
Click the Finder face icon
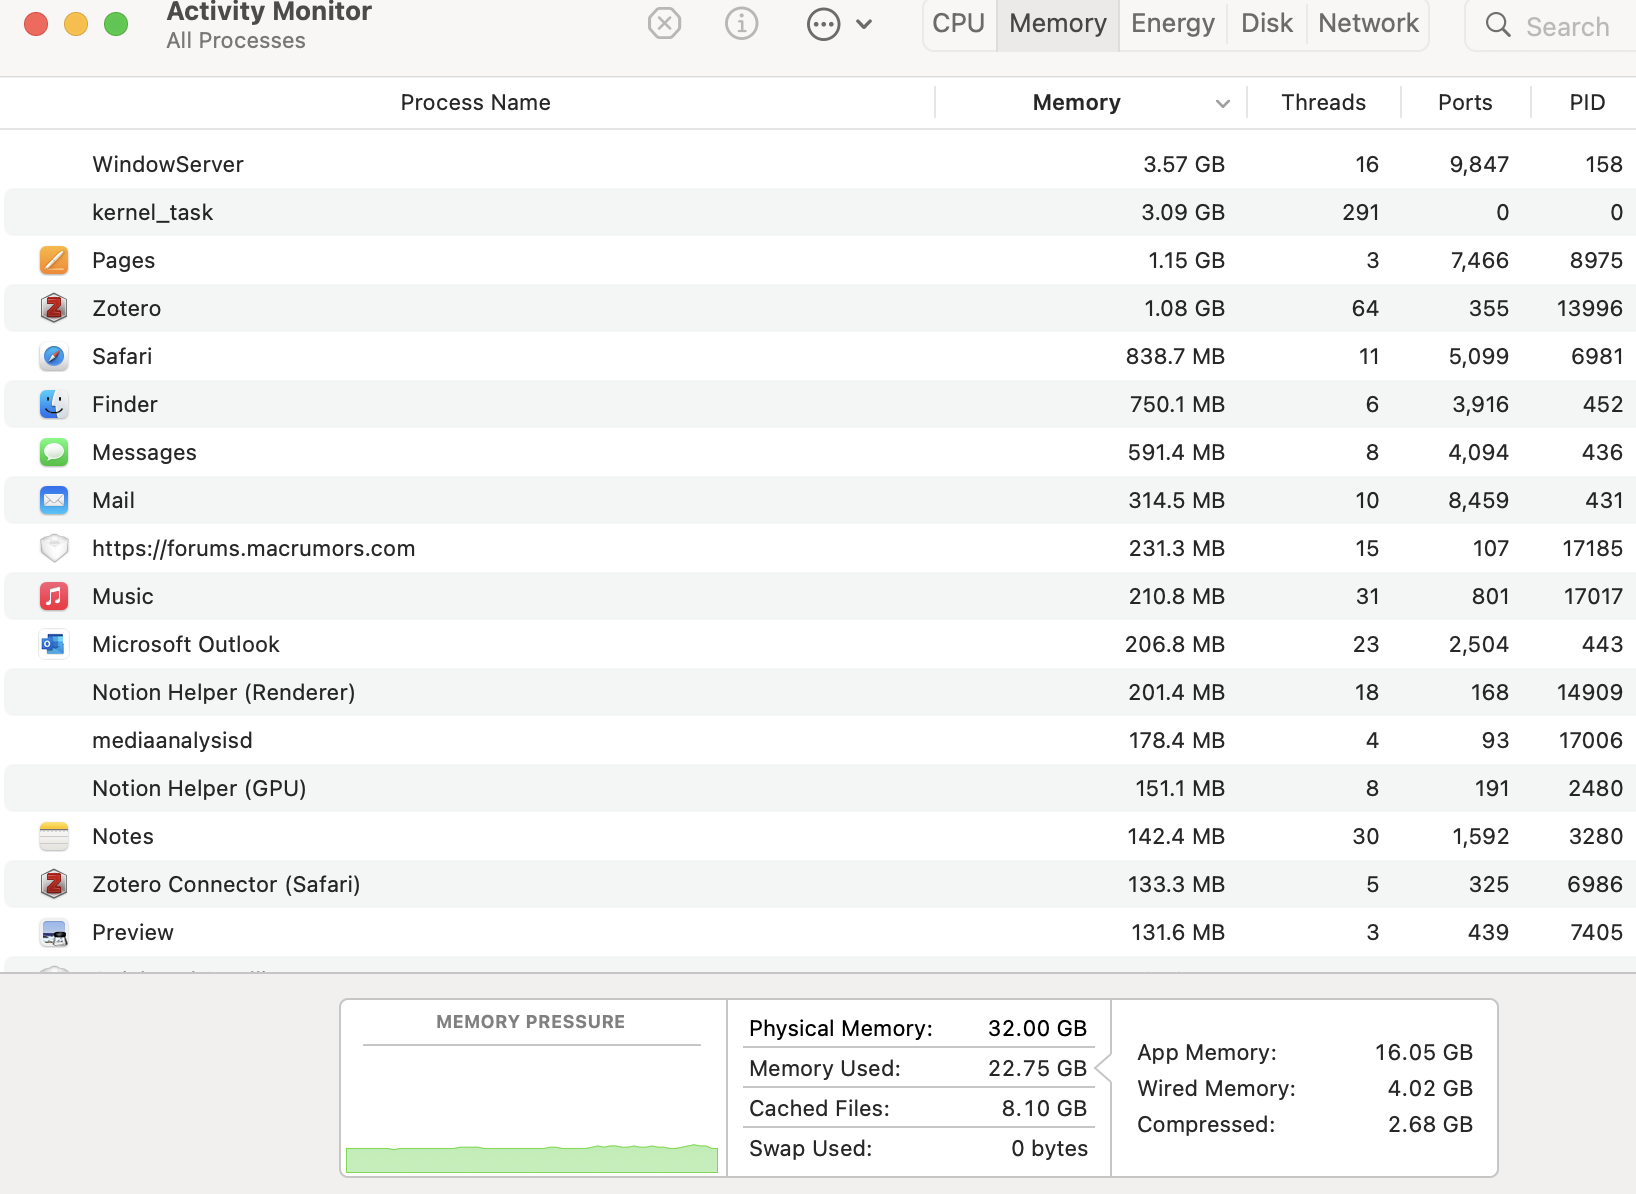(x=54, y=405)
